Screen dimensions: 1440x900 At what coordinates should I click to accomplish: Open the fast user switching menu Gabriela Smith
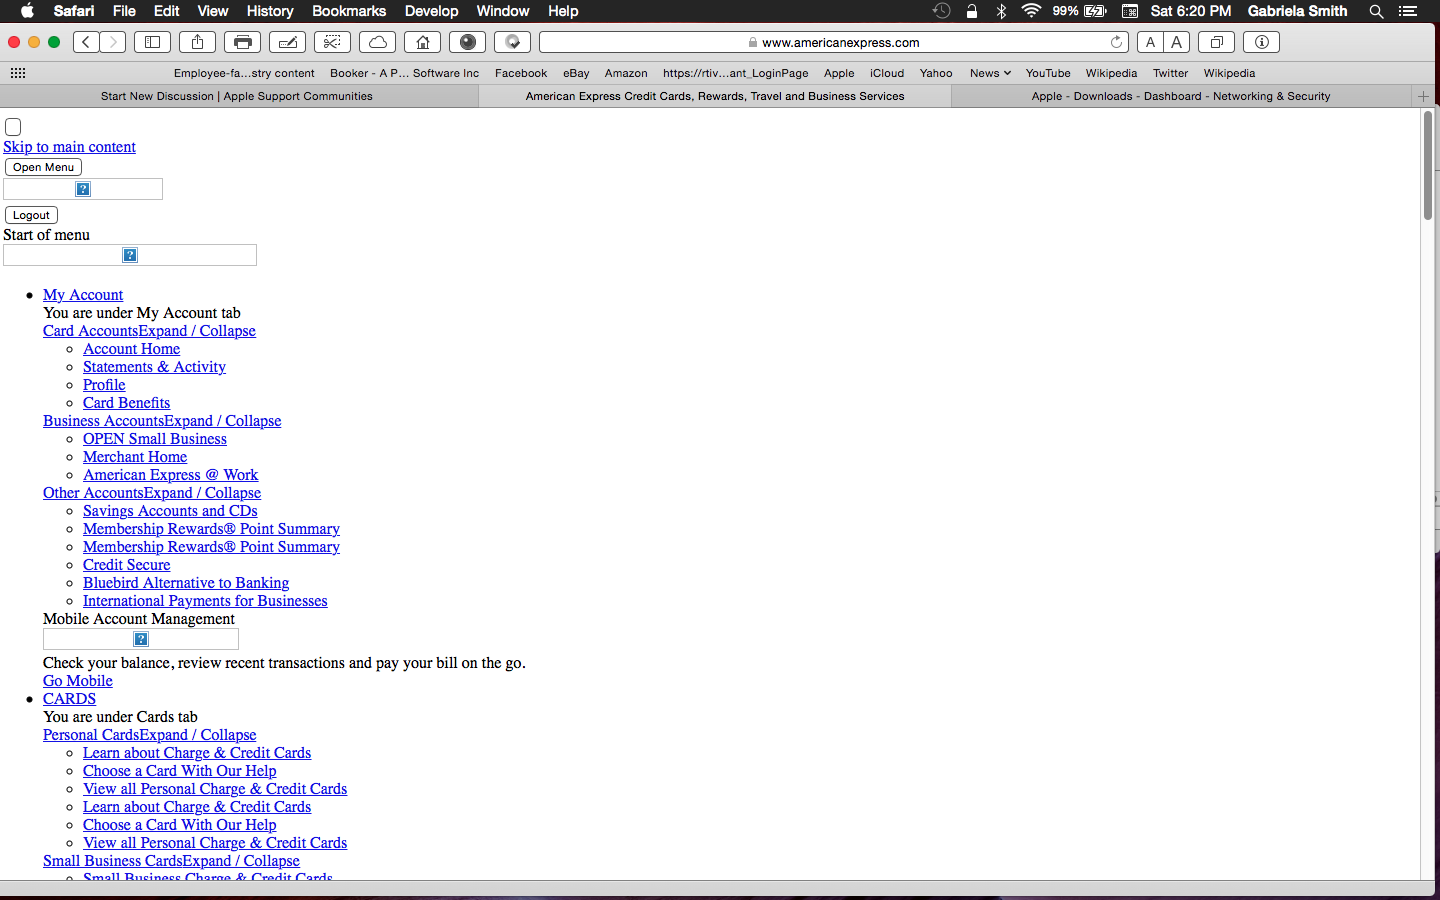[1297, 11]
